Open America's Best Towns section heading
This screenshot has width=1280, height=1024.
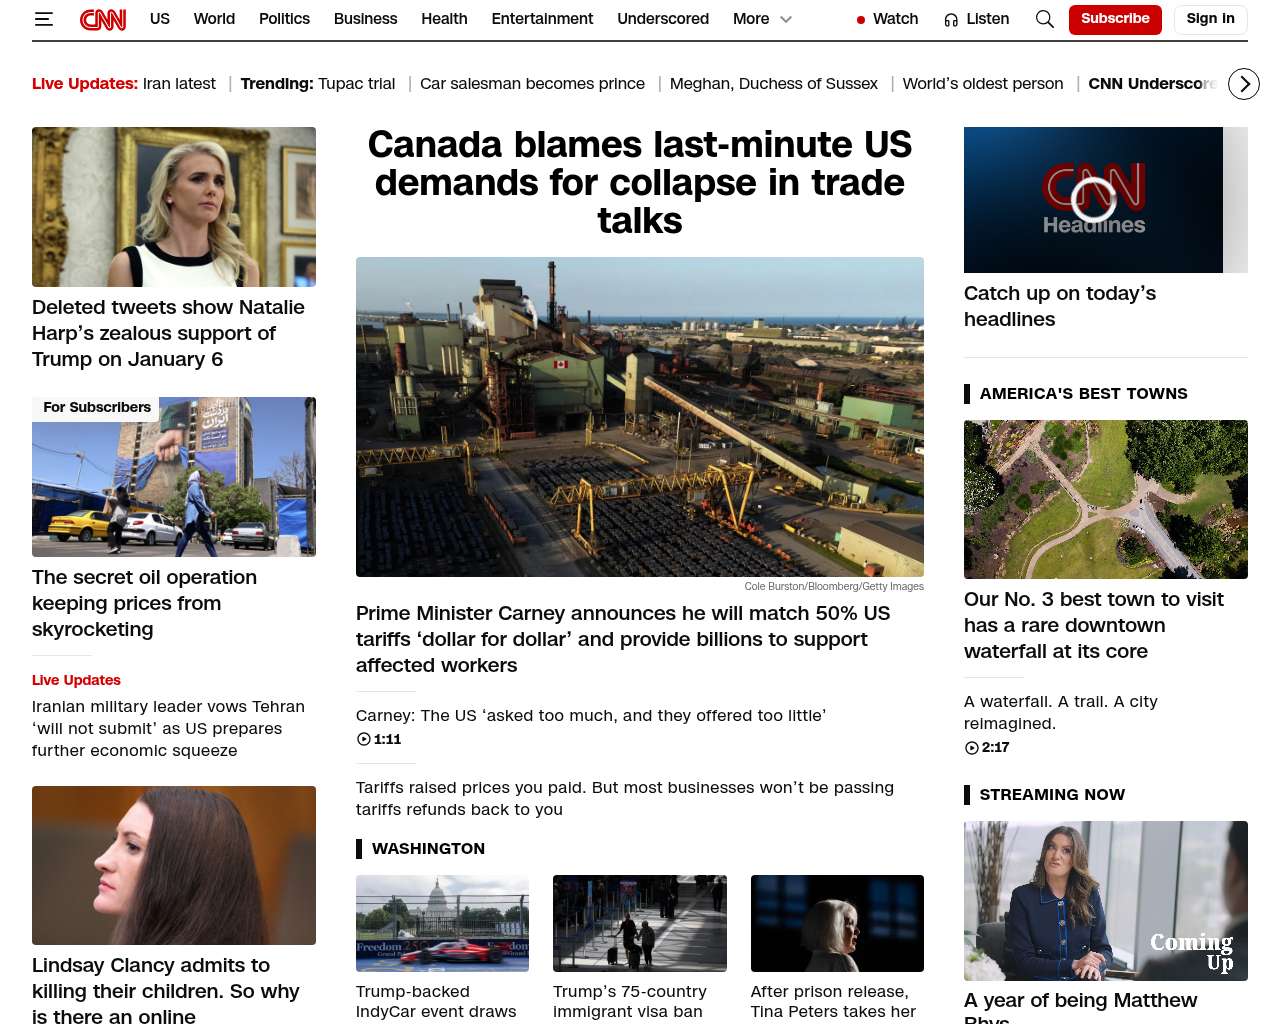click(x=1083, y=394)
